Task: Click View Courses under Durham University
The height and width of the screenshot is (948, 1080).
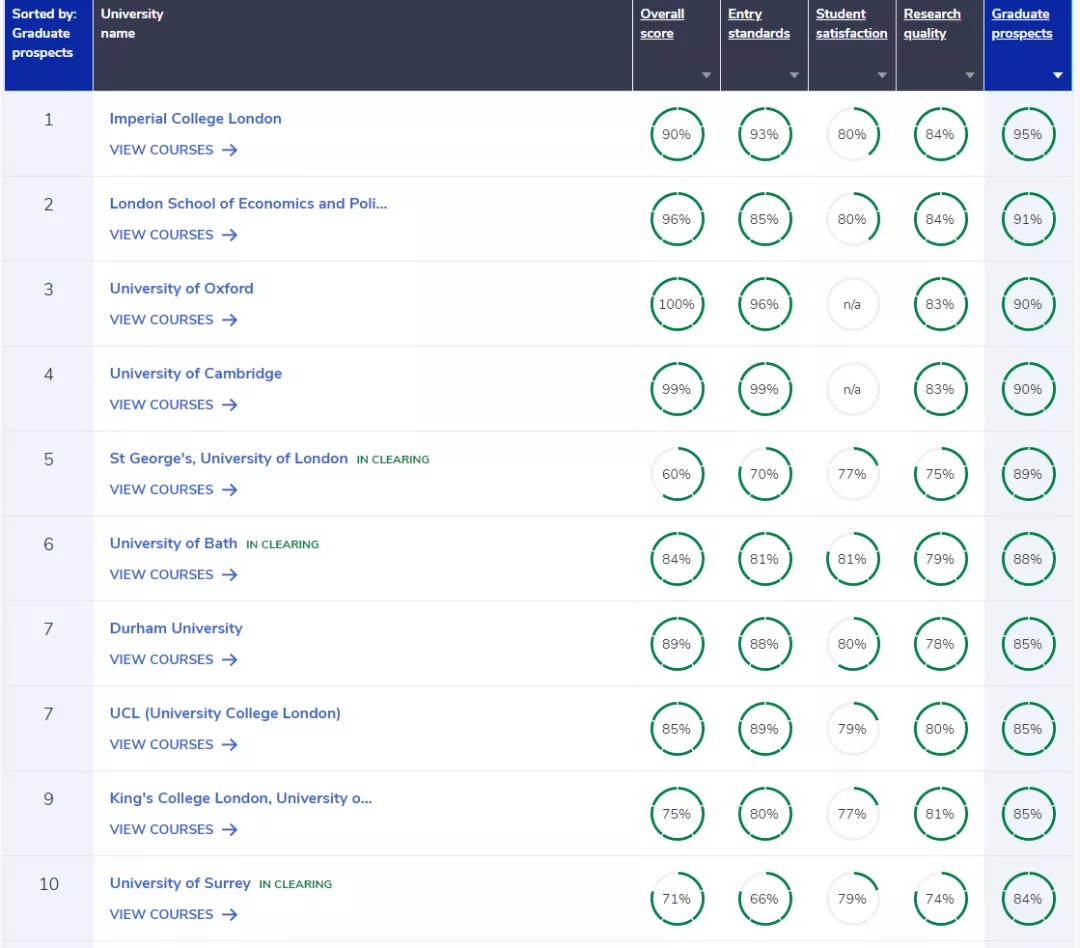Action: point(174,659)
